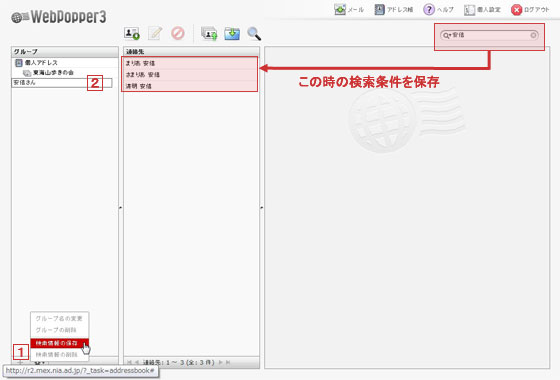
Task: Select the 東海山歩きの会 group
Action: tap(65, 72)
